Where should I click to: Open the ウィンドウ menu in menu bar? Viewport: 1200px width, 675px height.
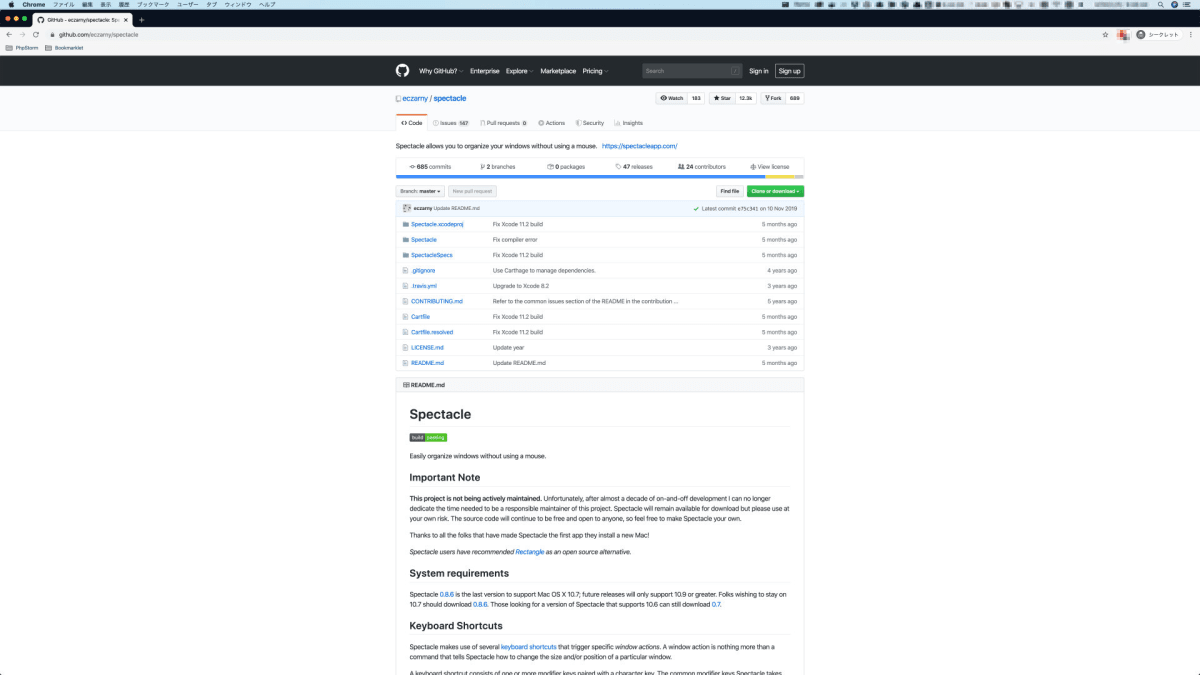(238, 4)
